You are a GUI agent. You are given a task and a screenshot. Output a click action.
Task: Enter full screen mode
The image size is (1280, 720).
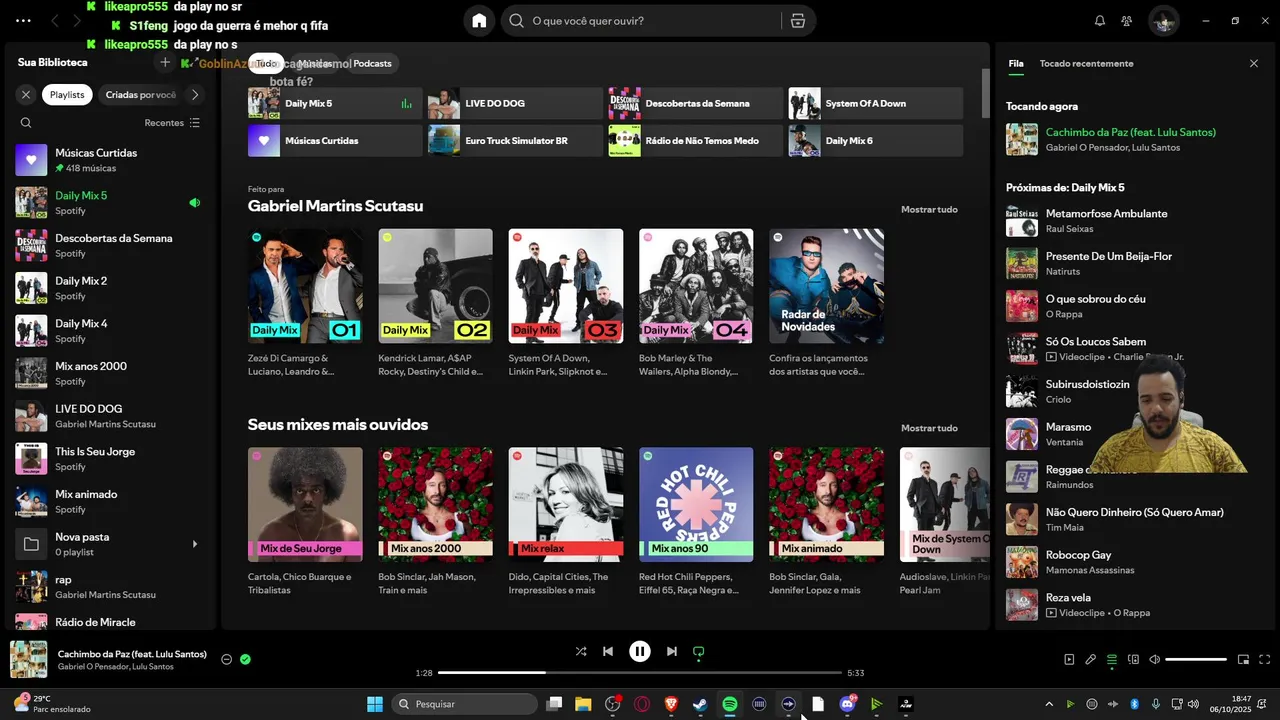click(x=1265, y=659)
